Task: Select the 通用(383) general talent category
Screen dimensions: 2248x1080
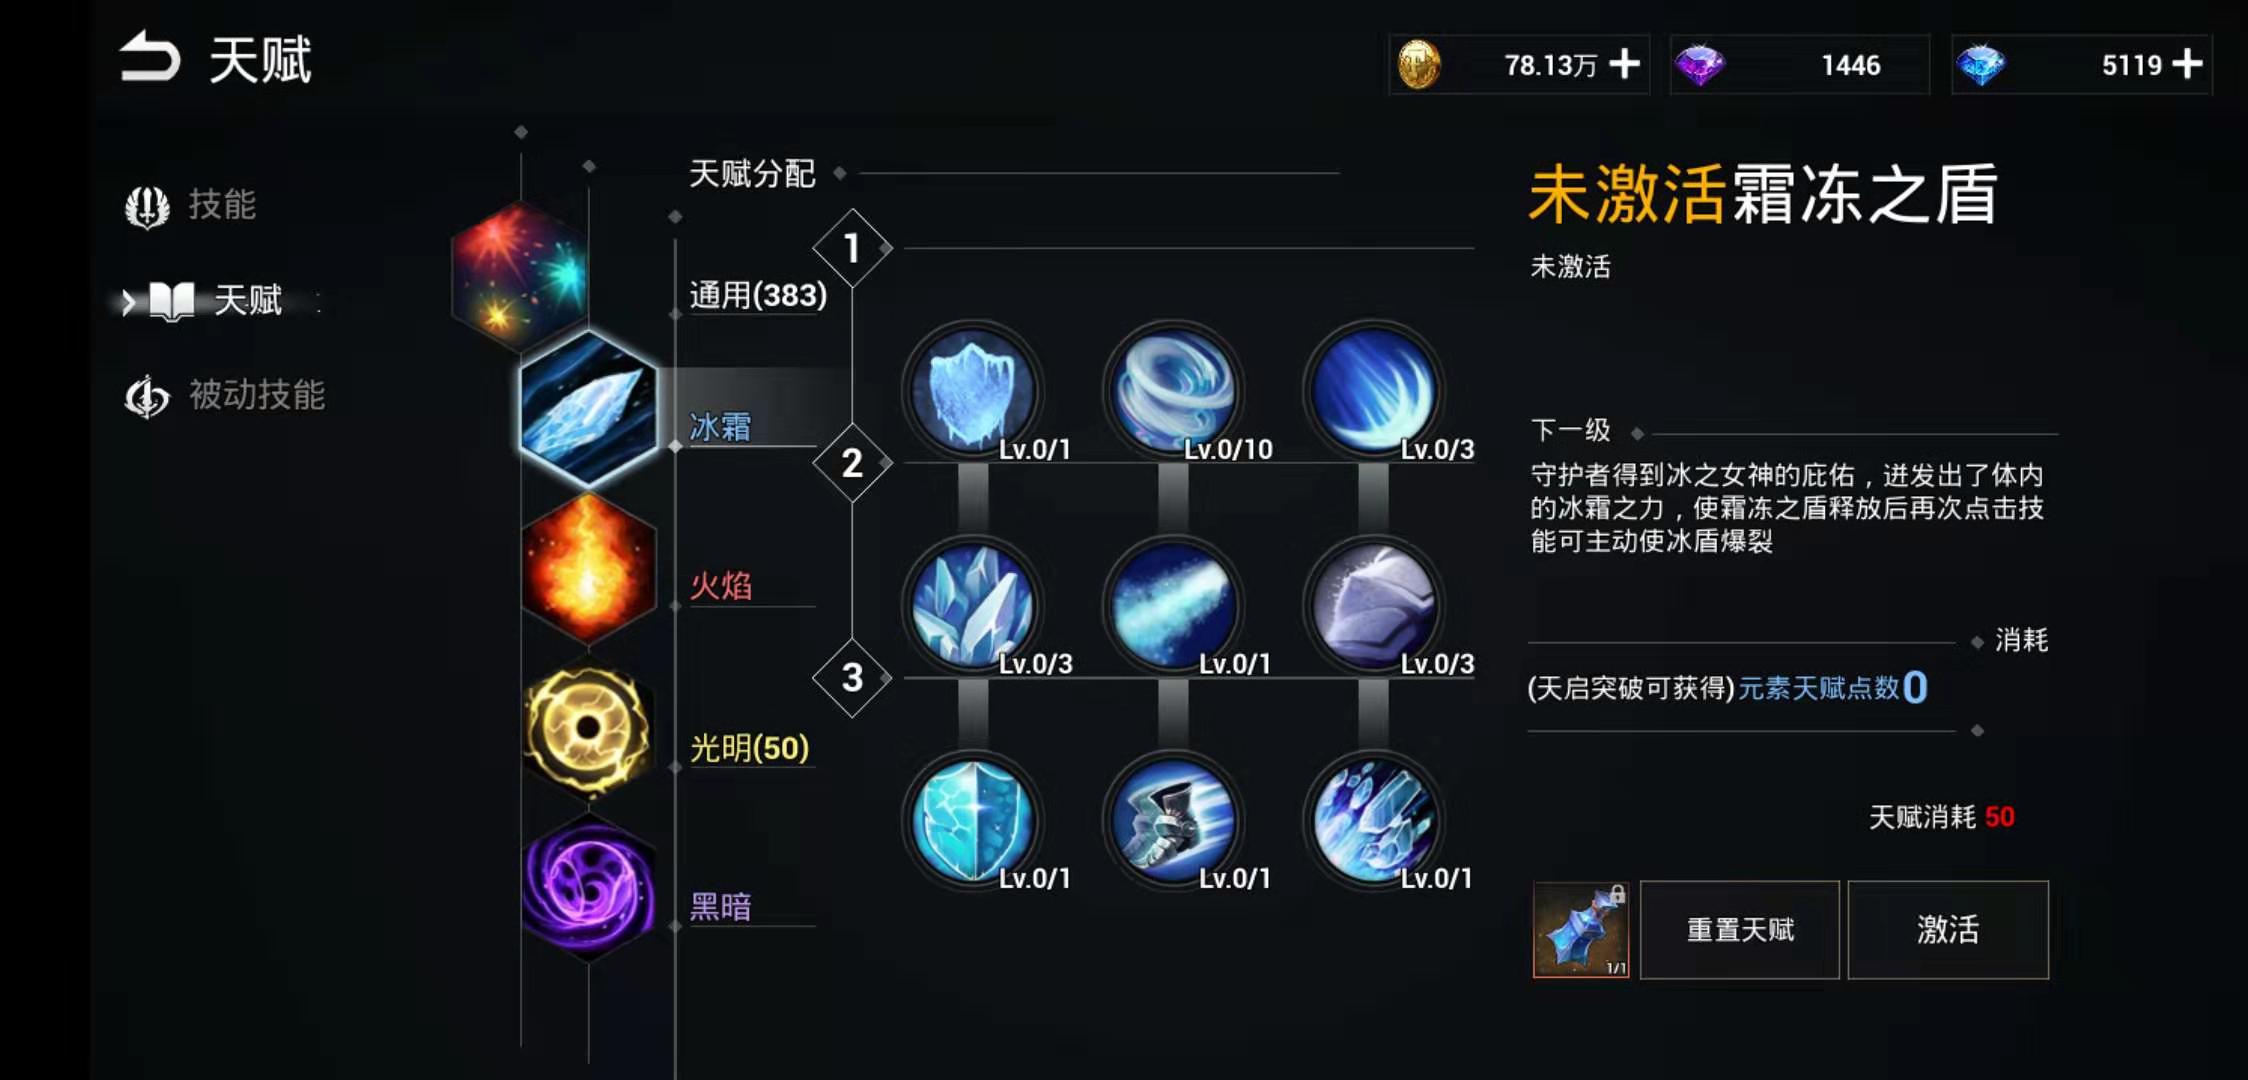Action: coord(758,295)
